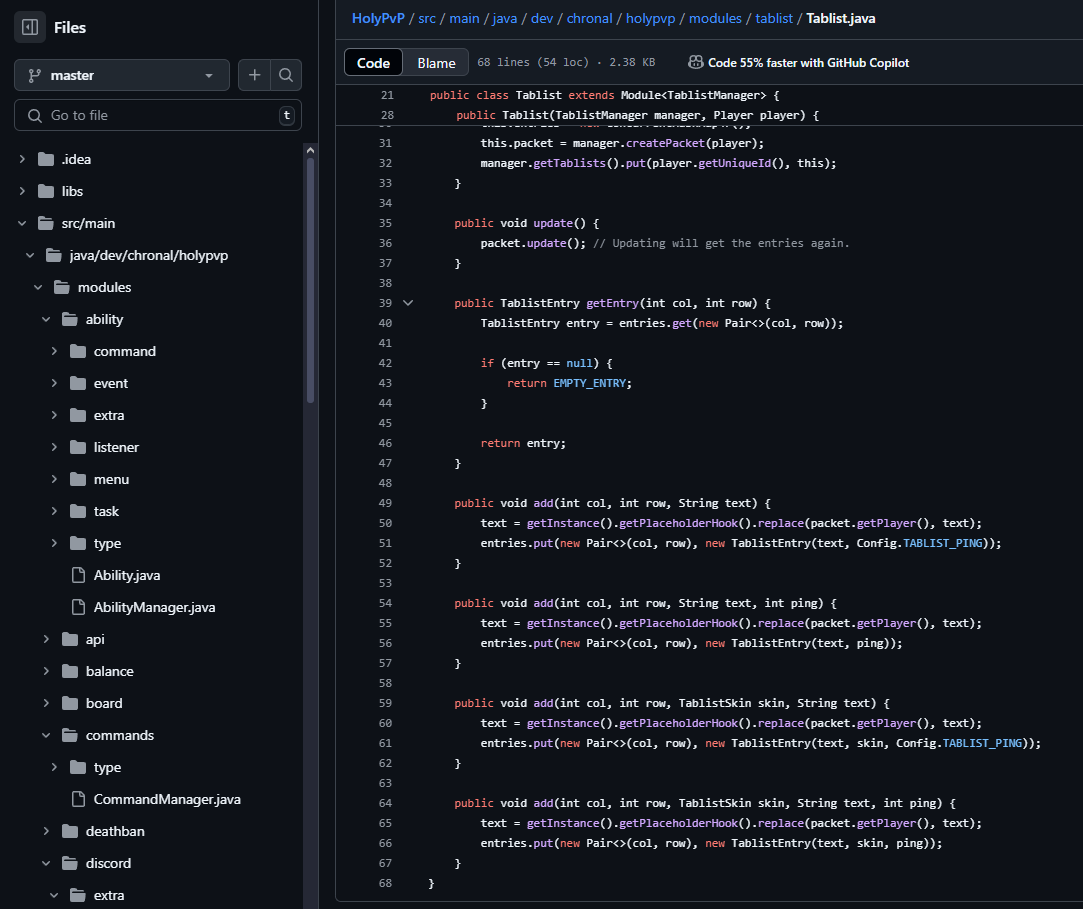This screenshot has width=1083, height=909.
Task: Go to HolyPvP repository breadcrumb
Action: pyautogui.click(x=378, y=19)
